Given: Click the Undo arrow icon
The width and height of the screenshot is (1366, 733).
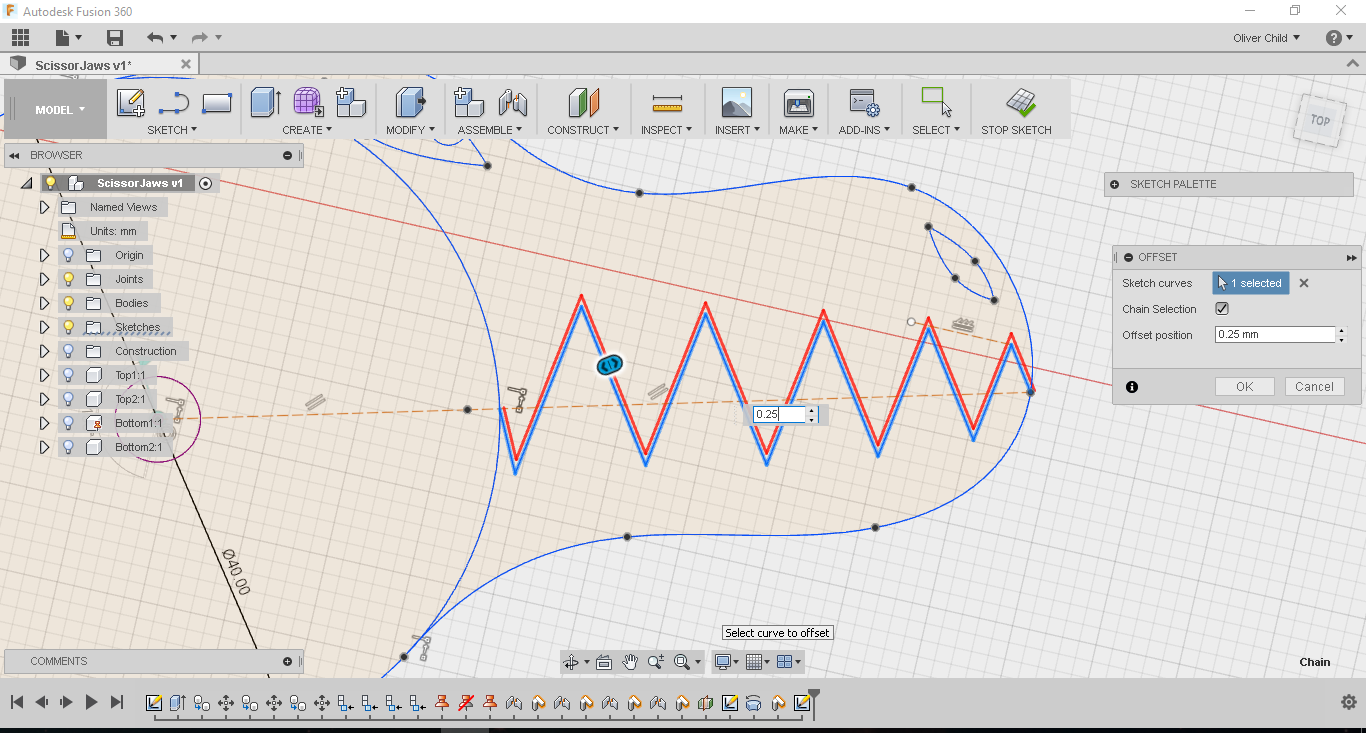Looking at the screenshot, I should 155,38.
